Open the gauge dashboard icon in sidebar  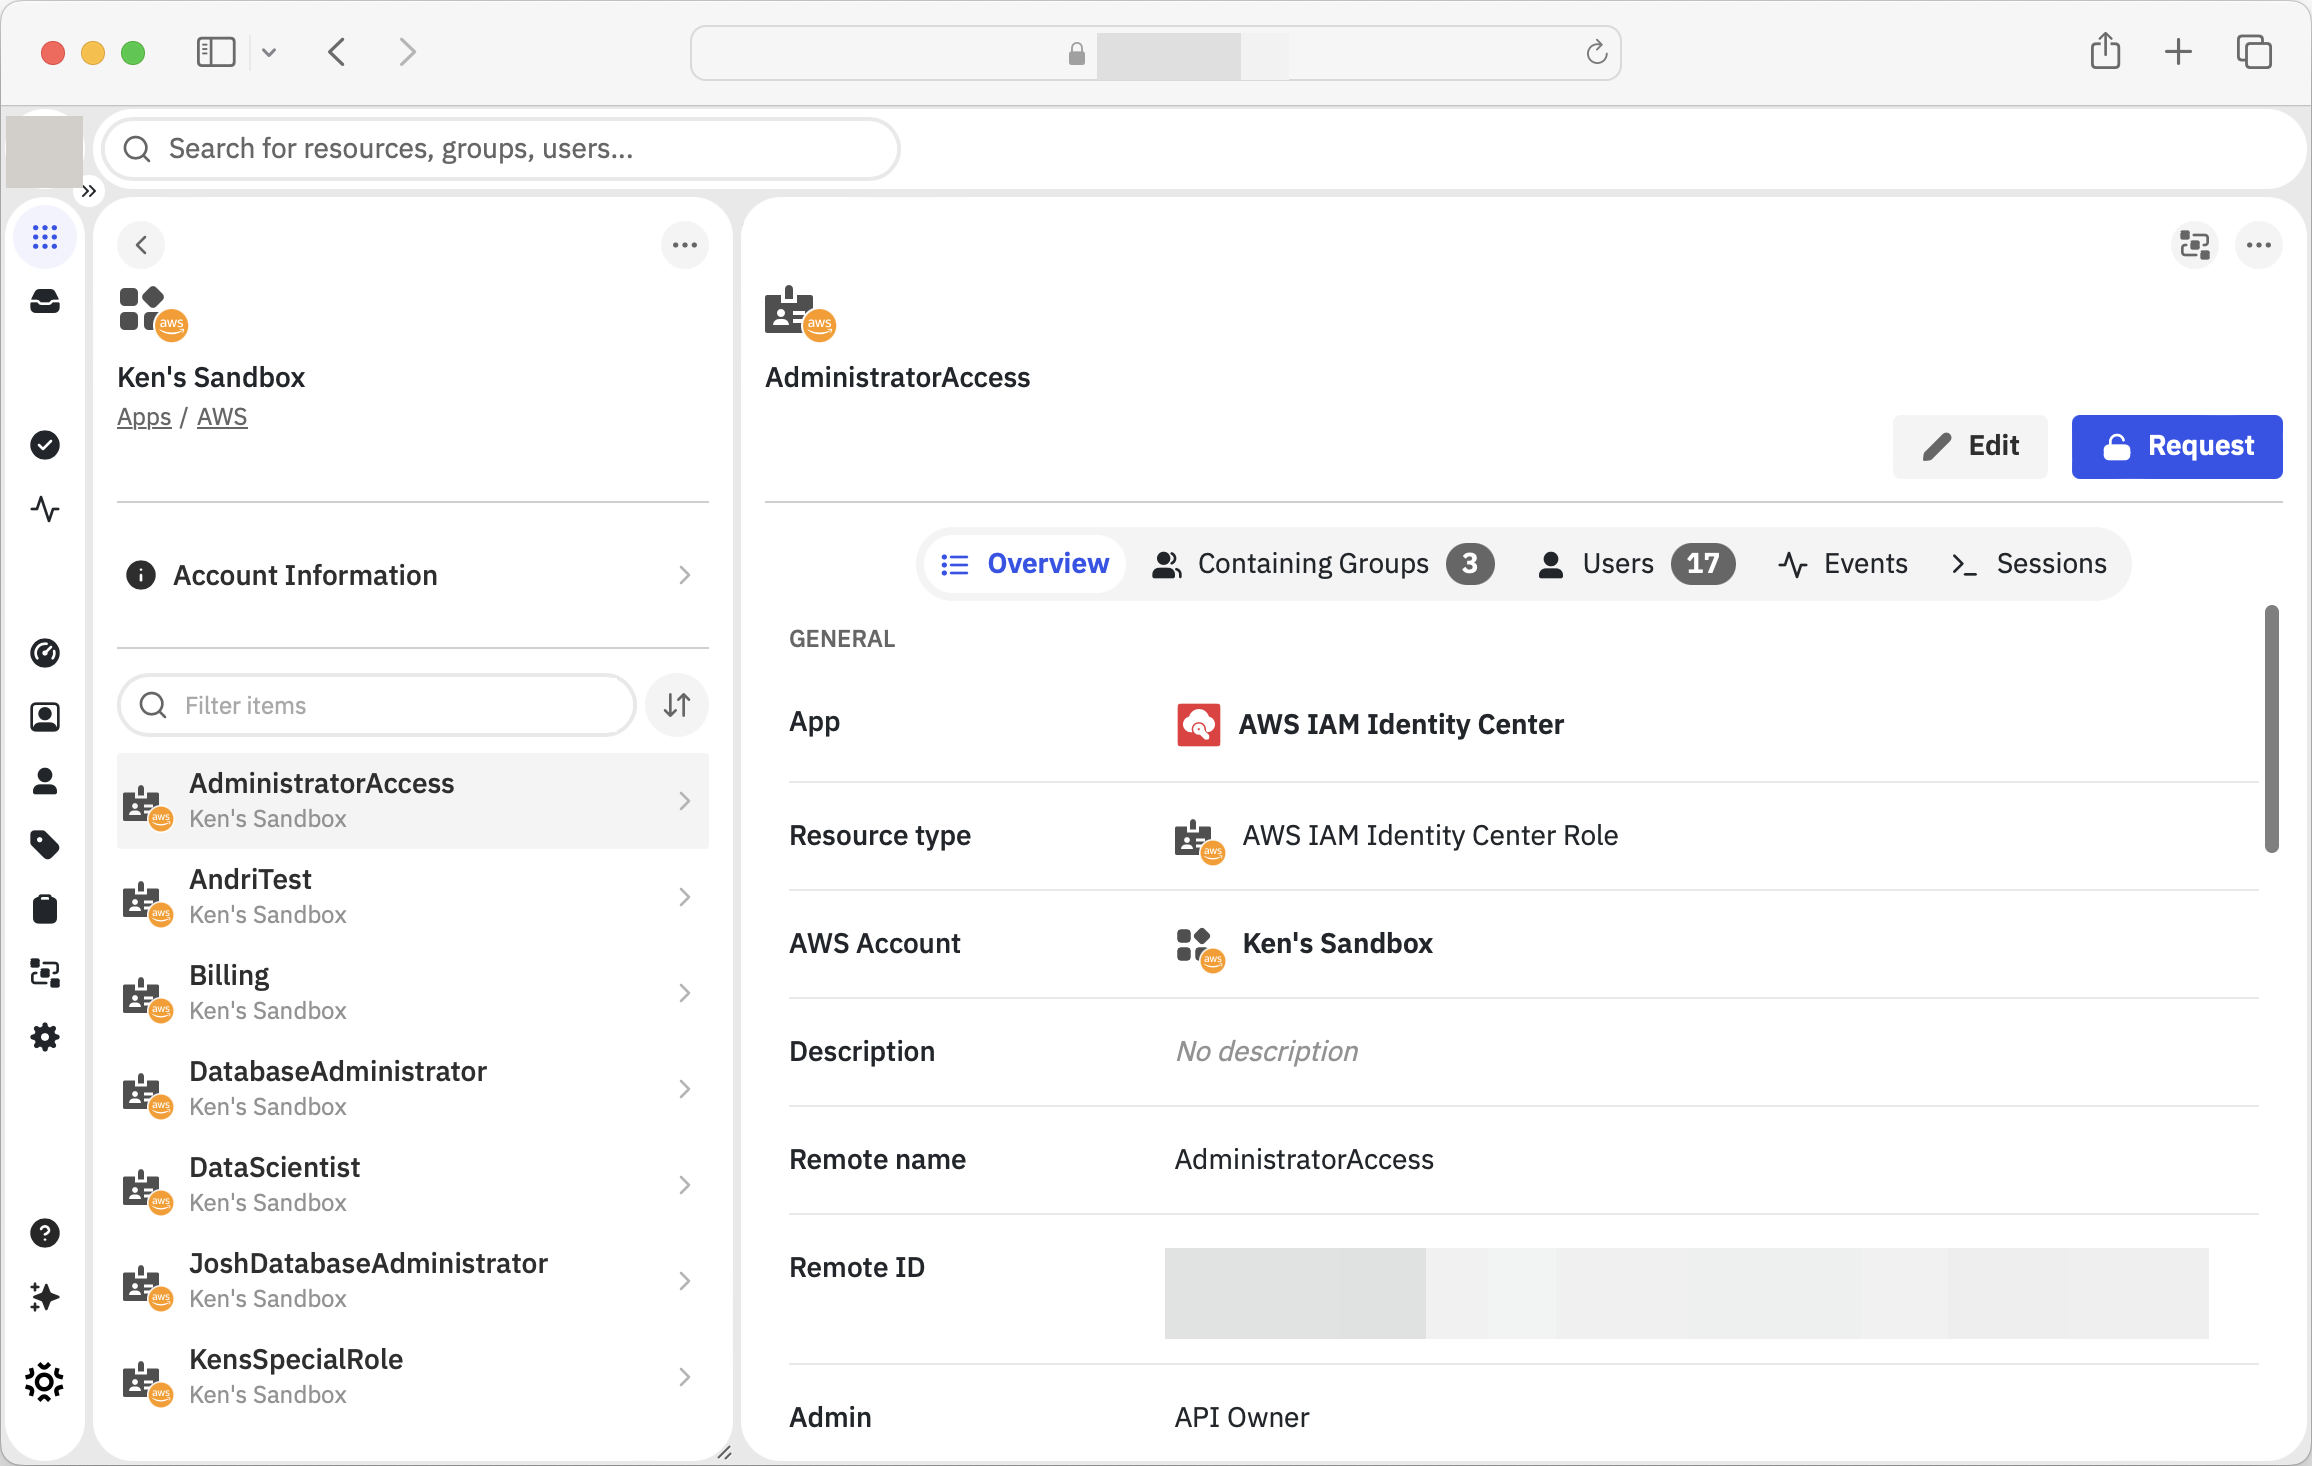coord(45,653)
